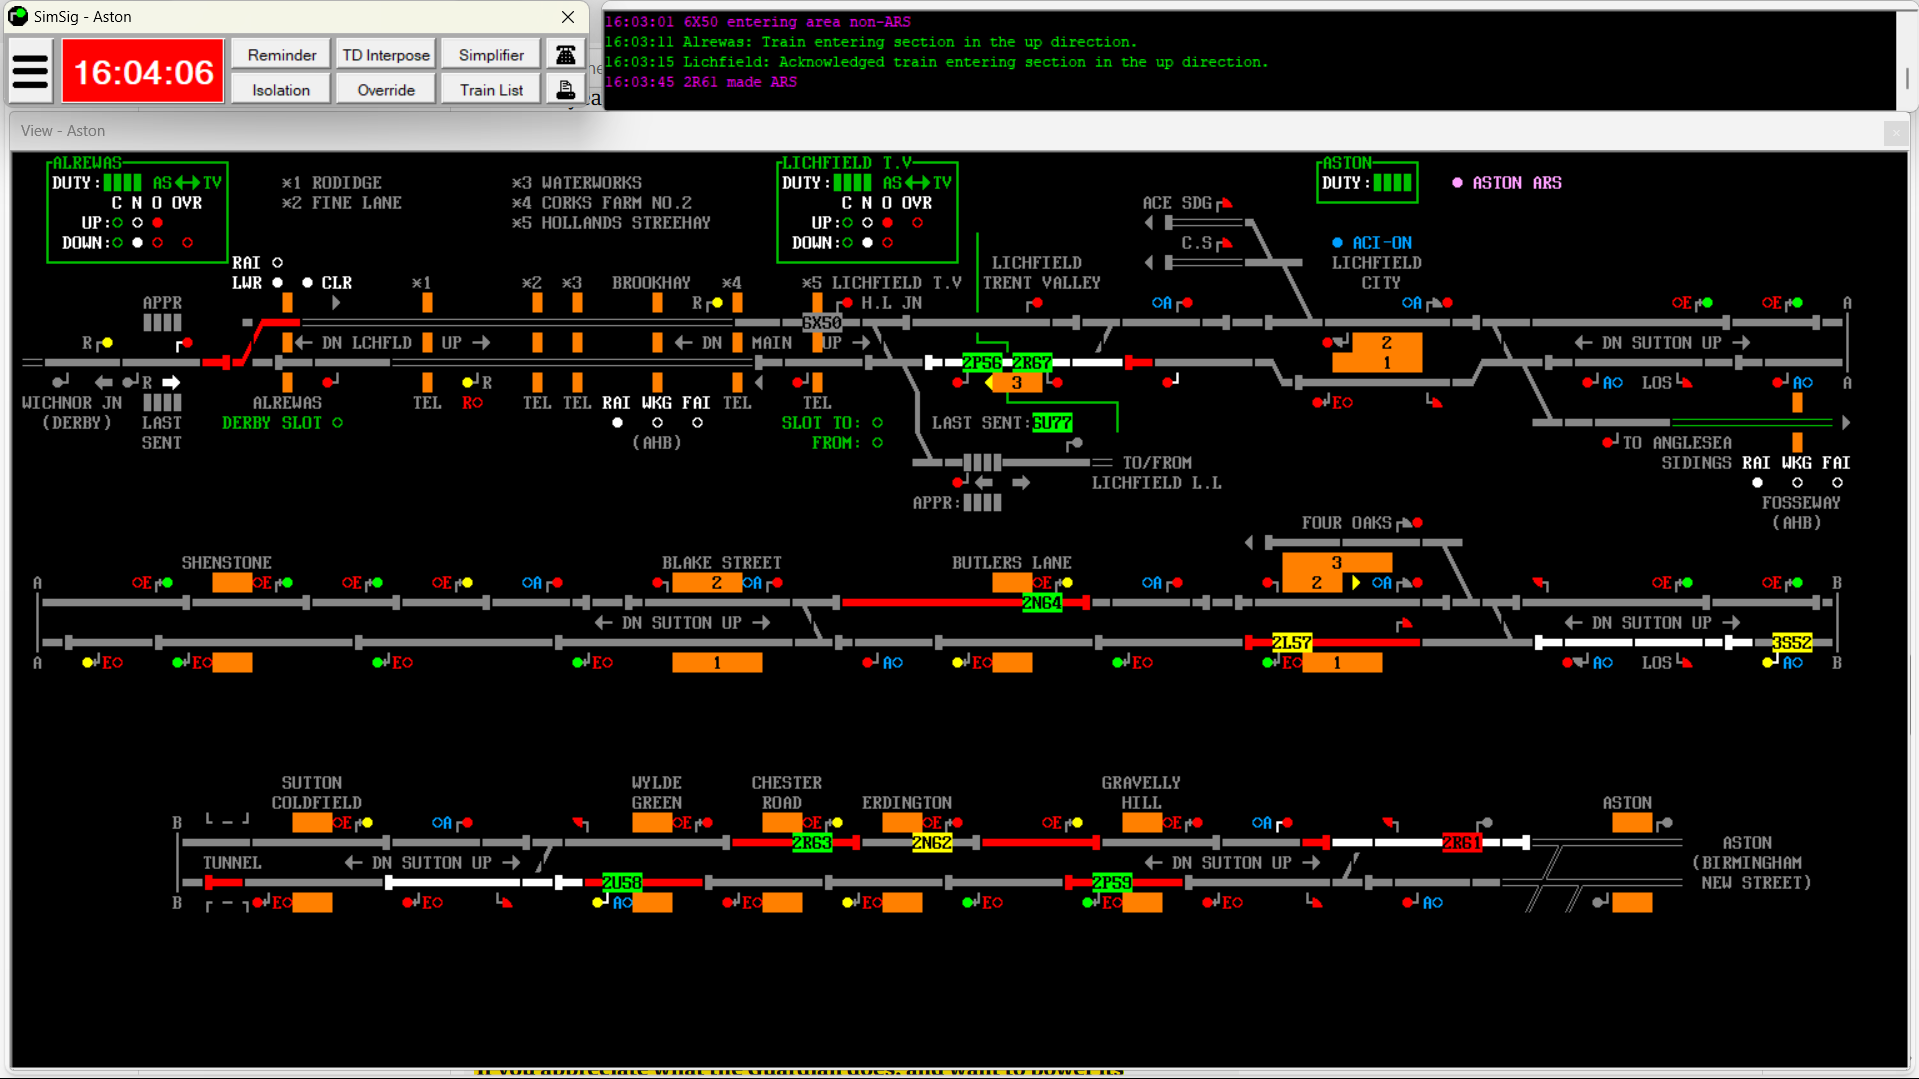This screenshot has height=1079, width=1919.
Task: Click the SimSig signal logo in title bar
Action: 17,16
